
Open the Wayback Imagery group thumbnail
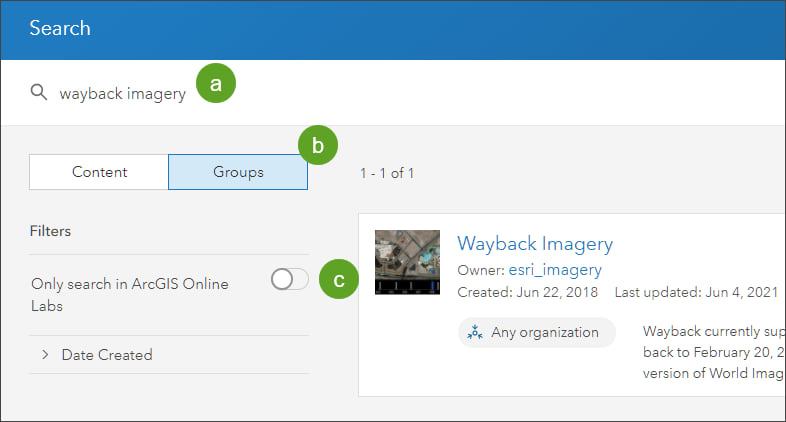(407, 262)
